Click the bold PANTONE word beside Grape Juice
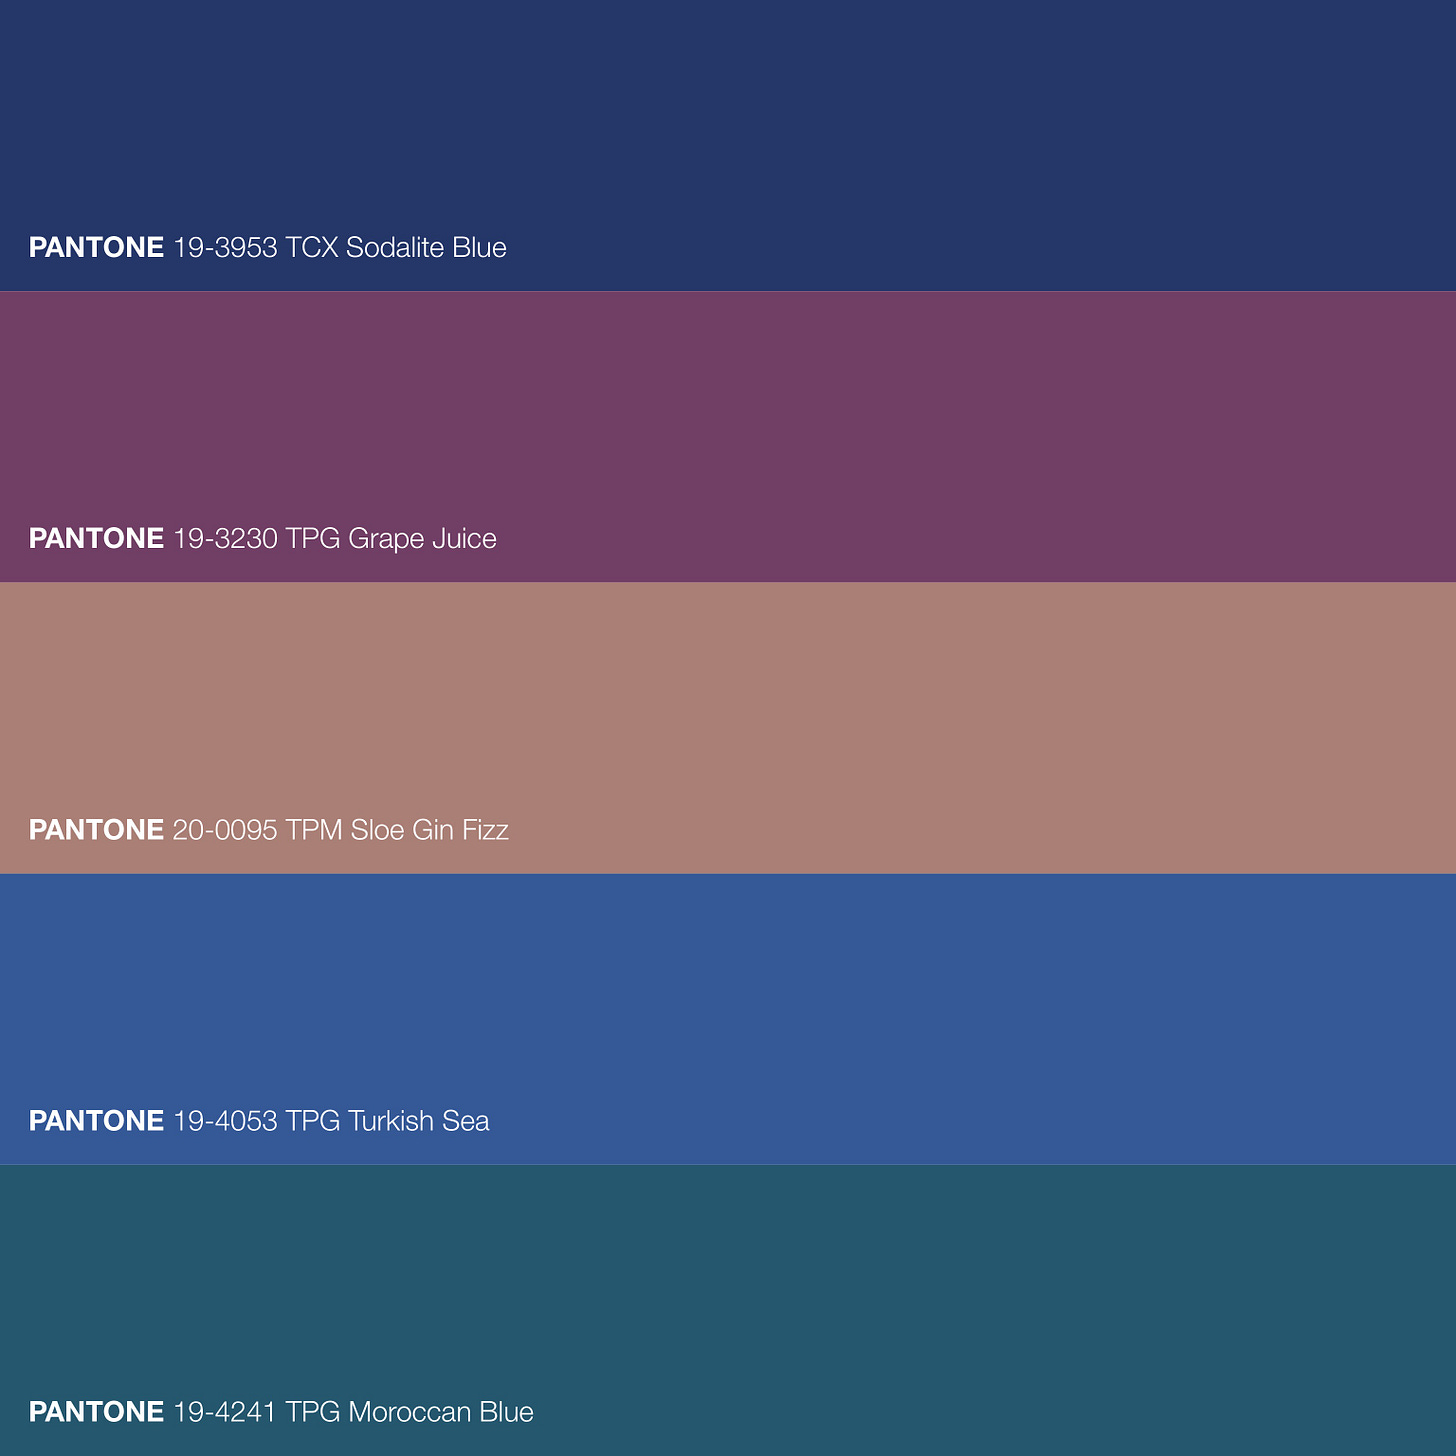 point(96,538)
